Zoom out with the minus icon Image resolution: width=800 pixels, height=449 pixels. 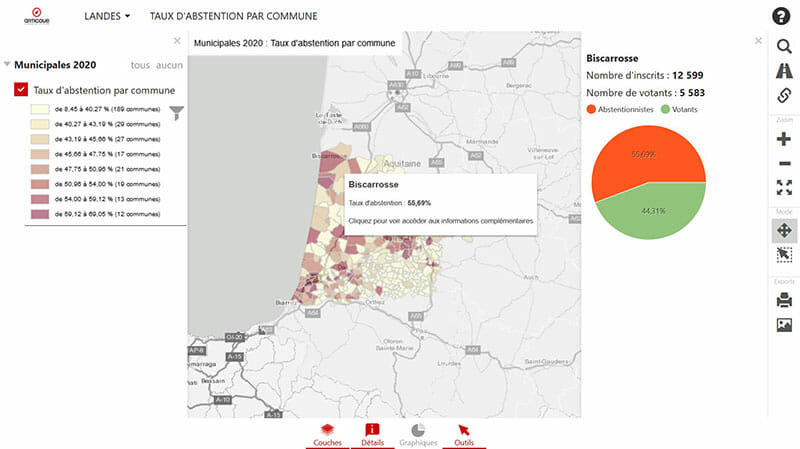785,163
